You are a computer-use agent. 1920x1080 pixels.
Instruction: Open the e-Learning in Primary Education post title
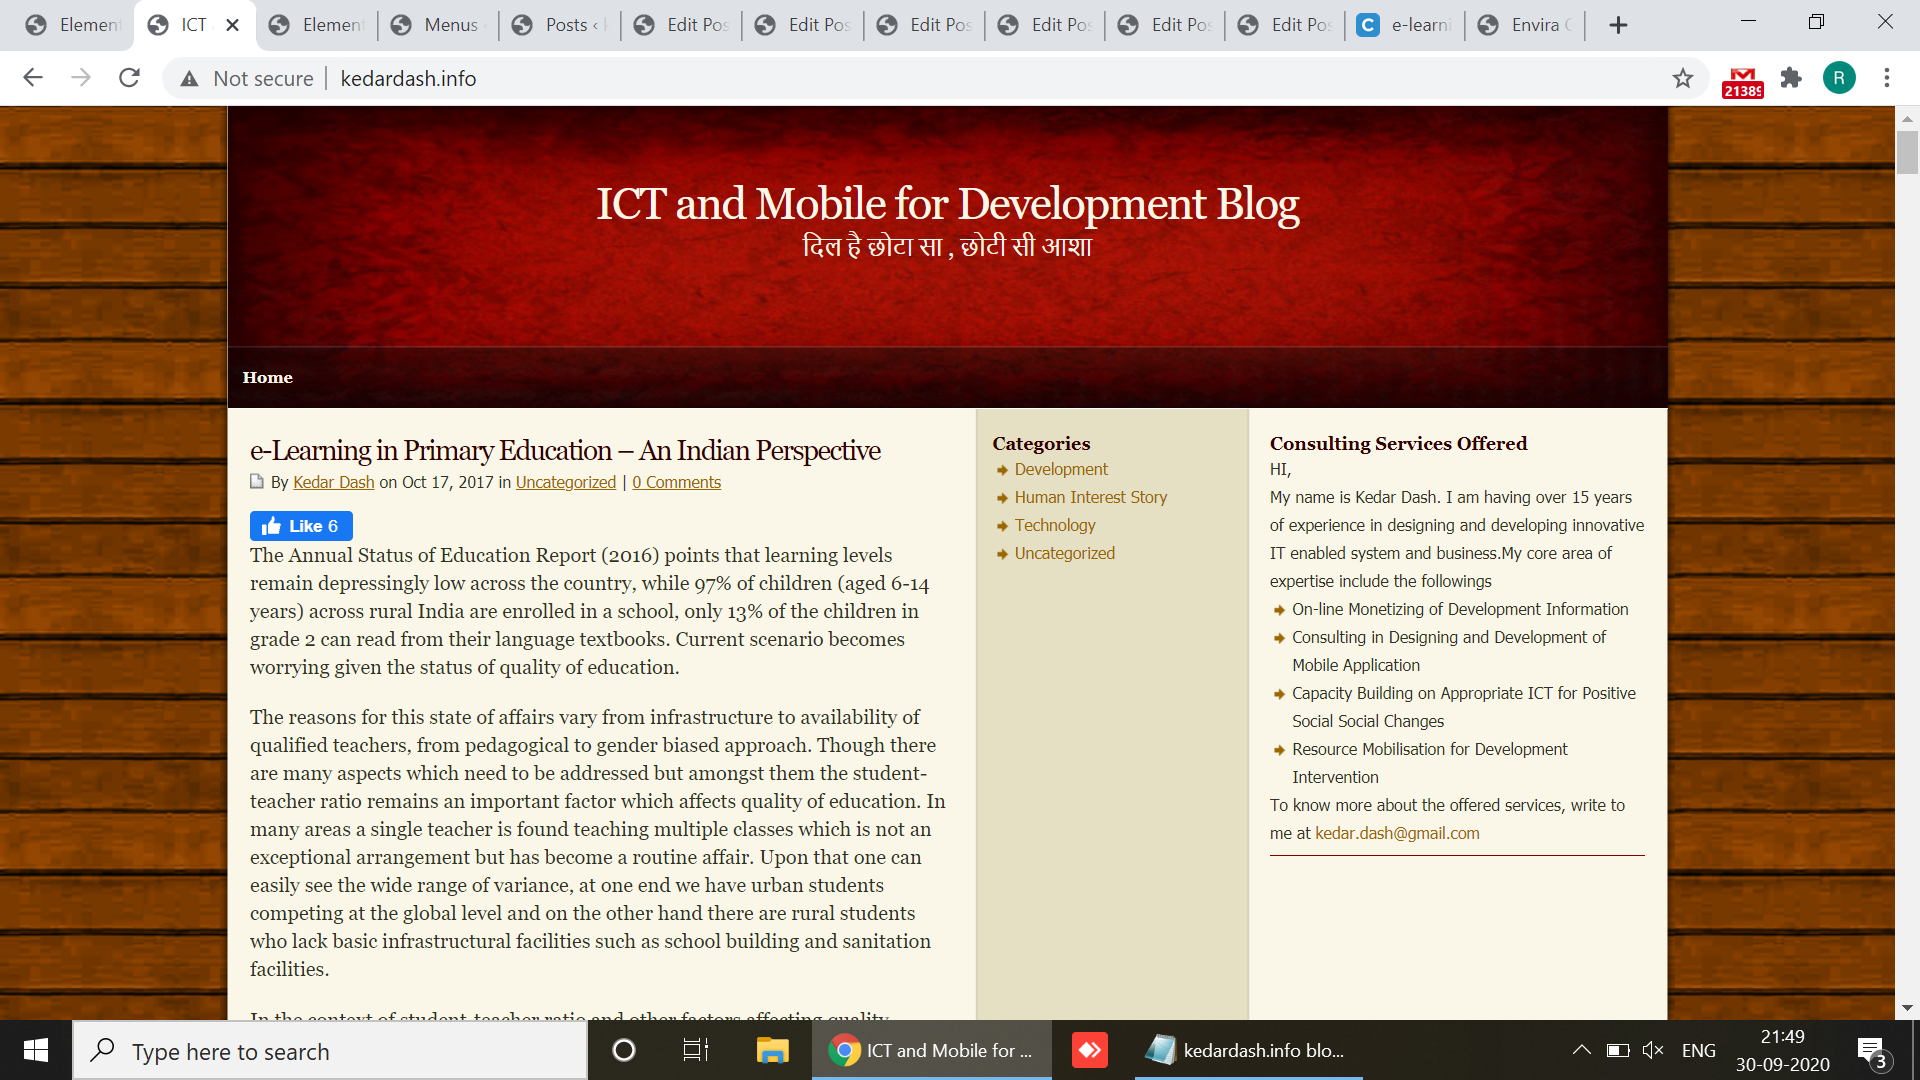point(565,451)
